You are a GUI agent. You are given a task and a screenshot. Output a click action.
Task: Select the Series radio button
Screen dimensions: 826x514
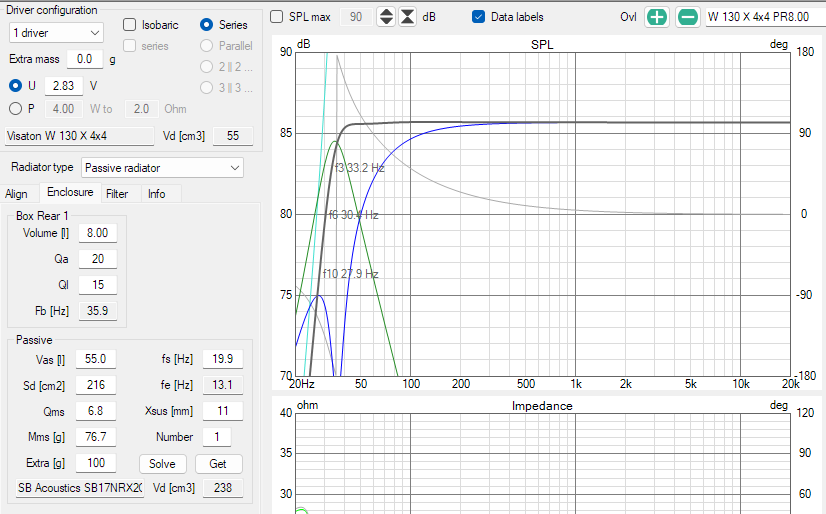(206, 25)
